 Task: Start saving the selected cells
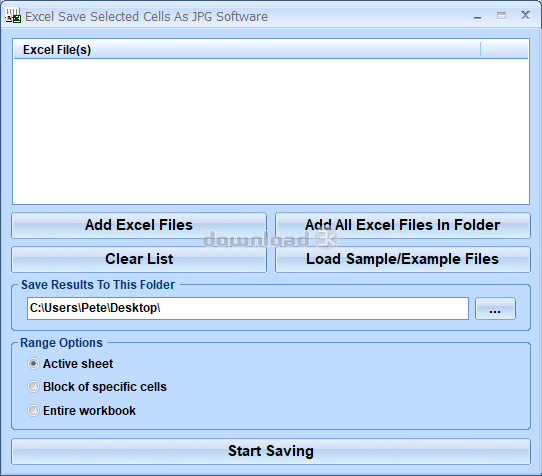tap(271, 451)
